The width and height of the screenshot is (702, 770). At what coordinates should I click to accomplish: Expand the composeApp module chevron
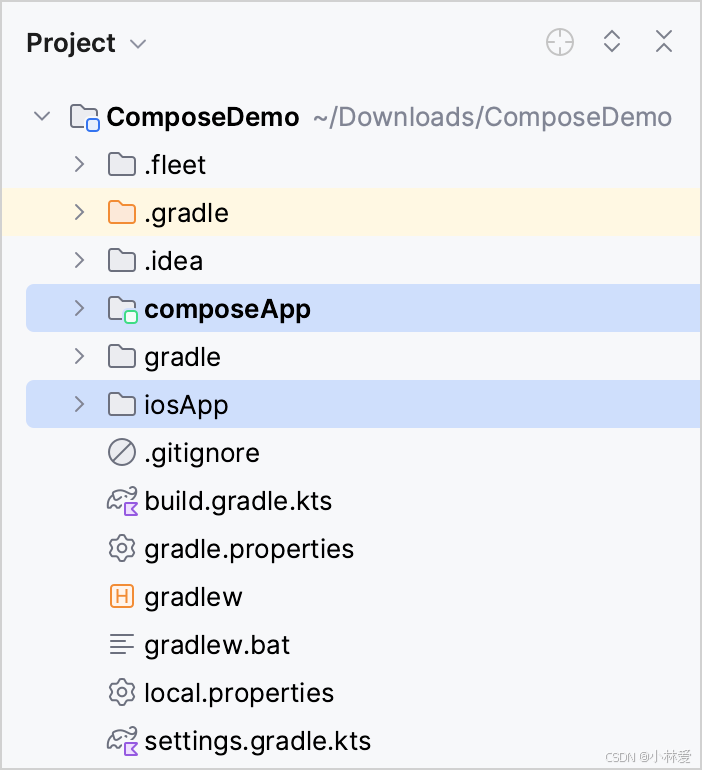point(80,308)
